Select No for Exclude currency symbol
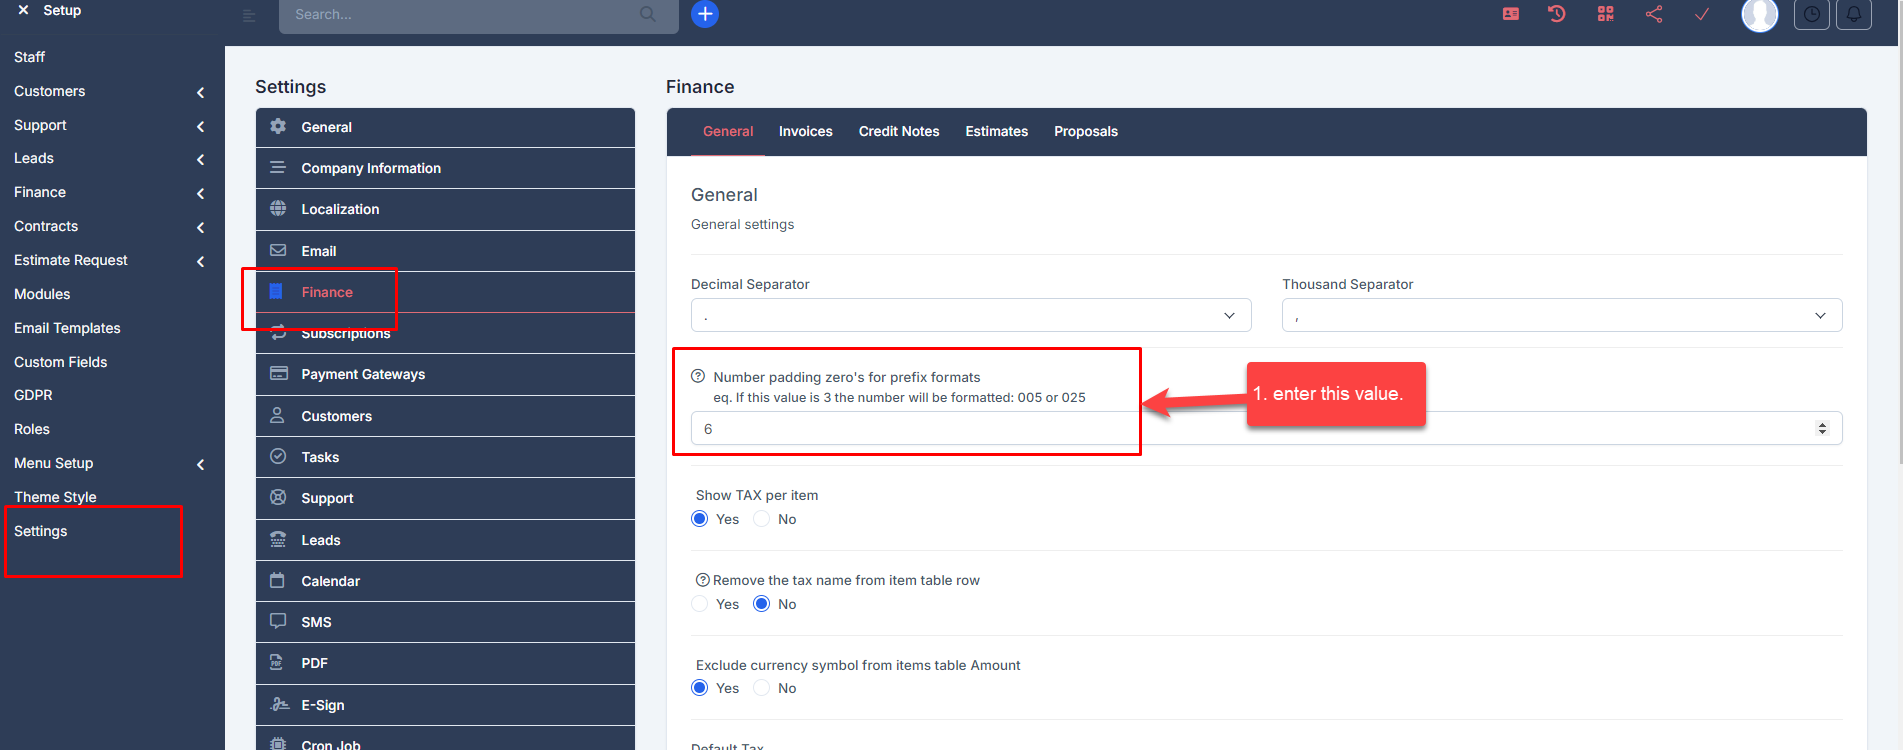The image size is (1903, 750). (762, 688)
